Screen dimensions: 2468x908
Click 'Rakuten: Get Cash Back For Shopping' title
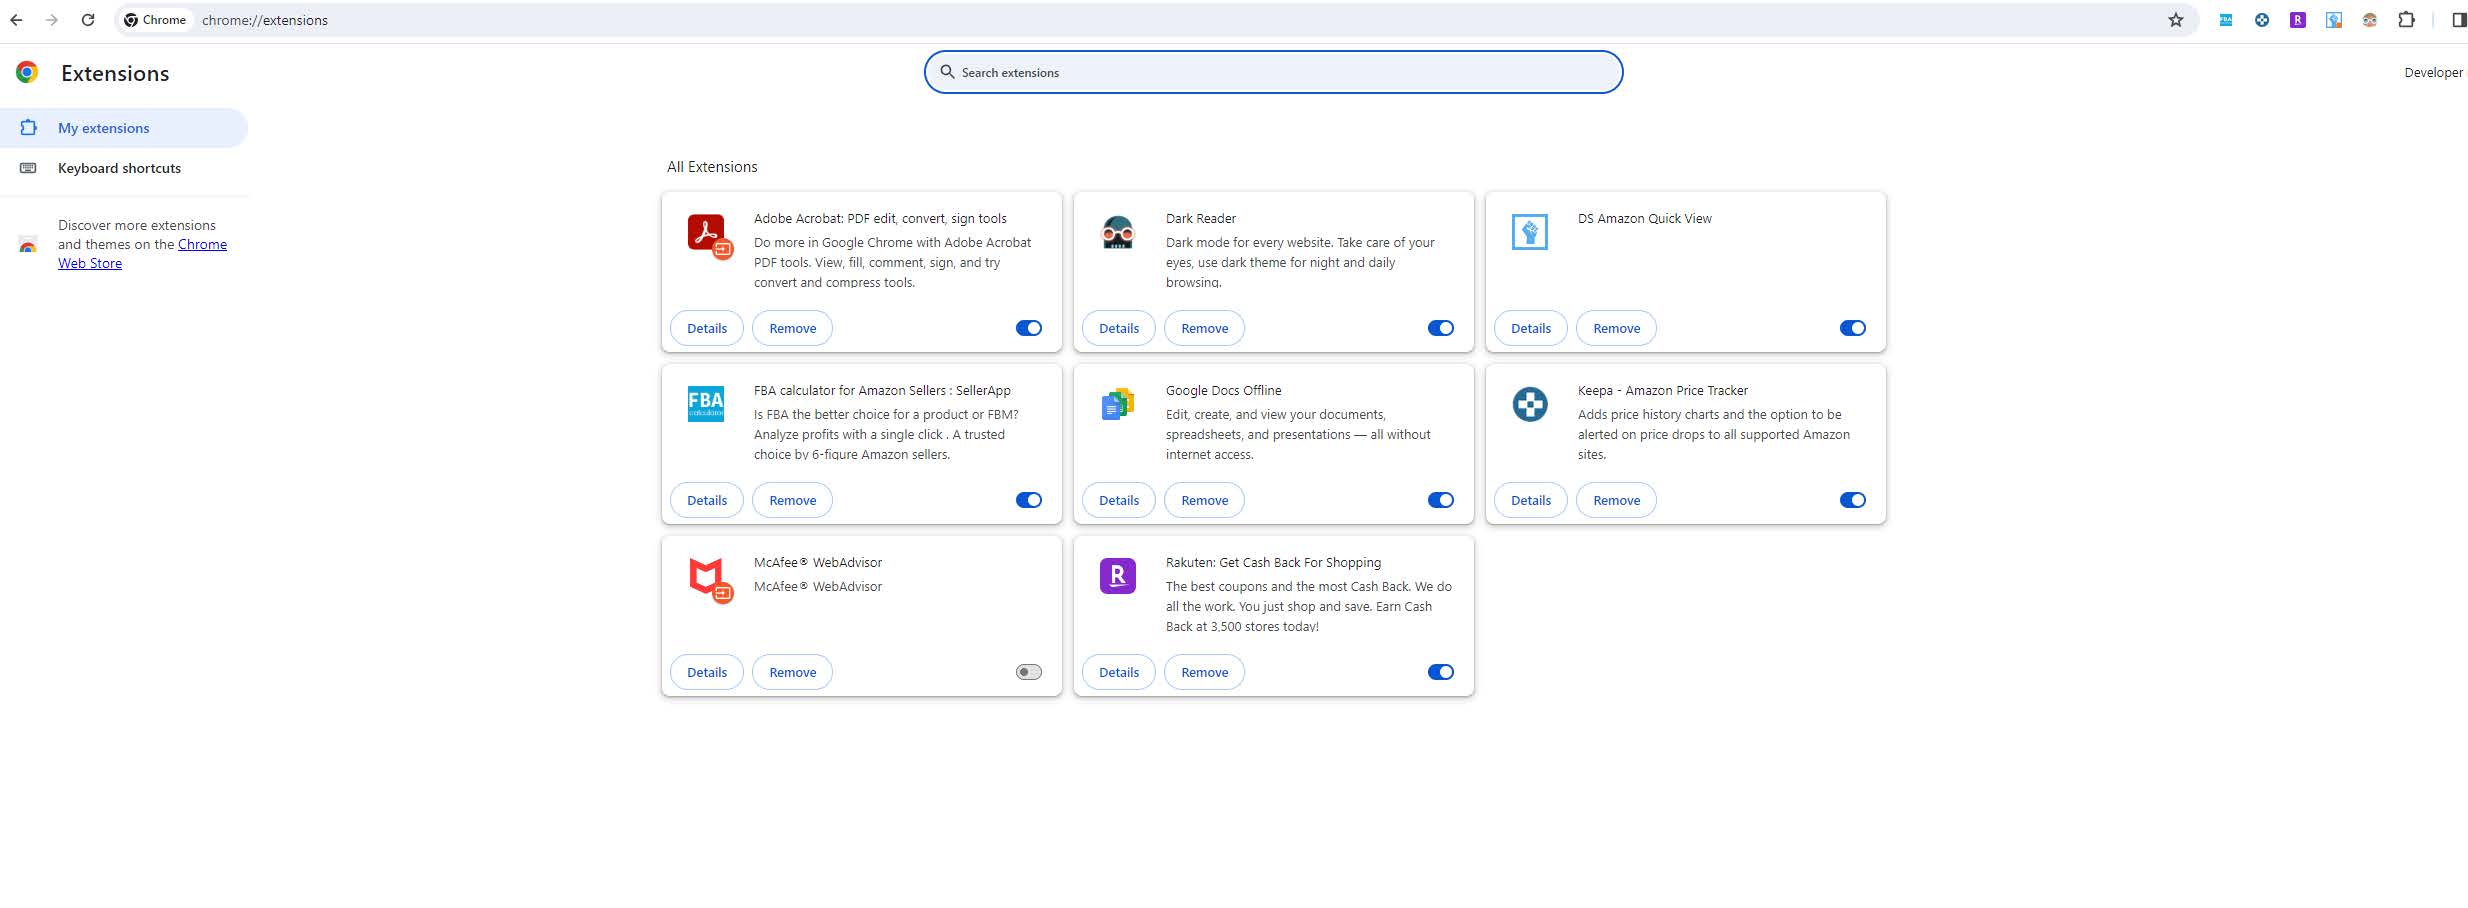[x=1273, y=562]
